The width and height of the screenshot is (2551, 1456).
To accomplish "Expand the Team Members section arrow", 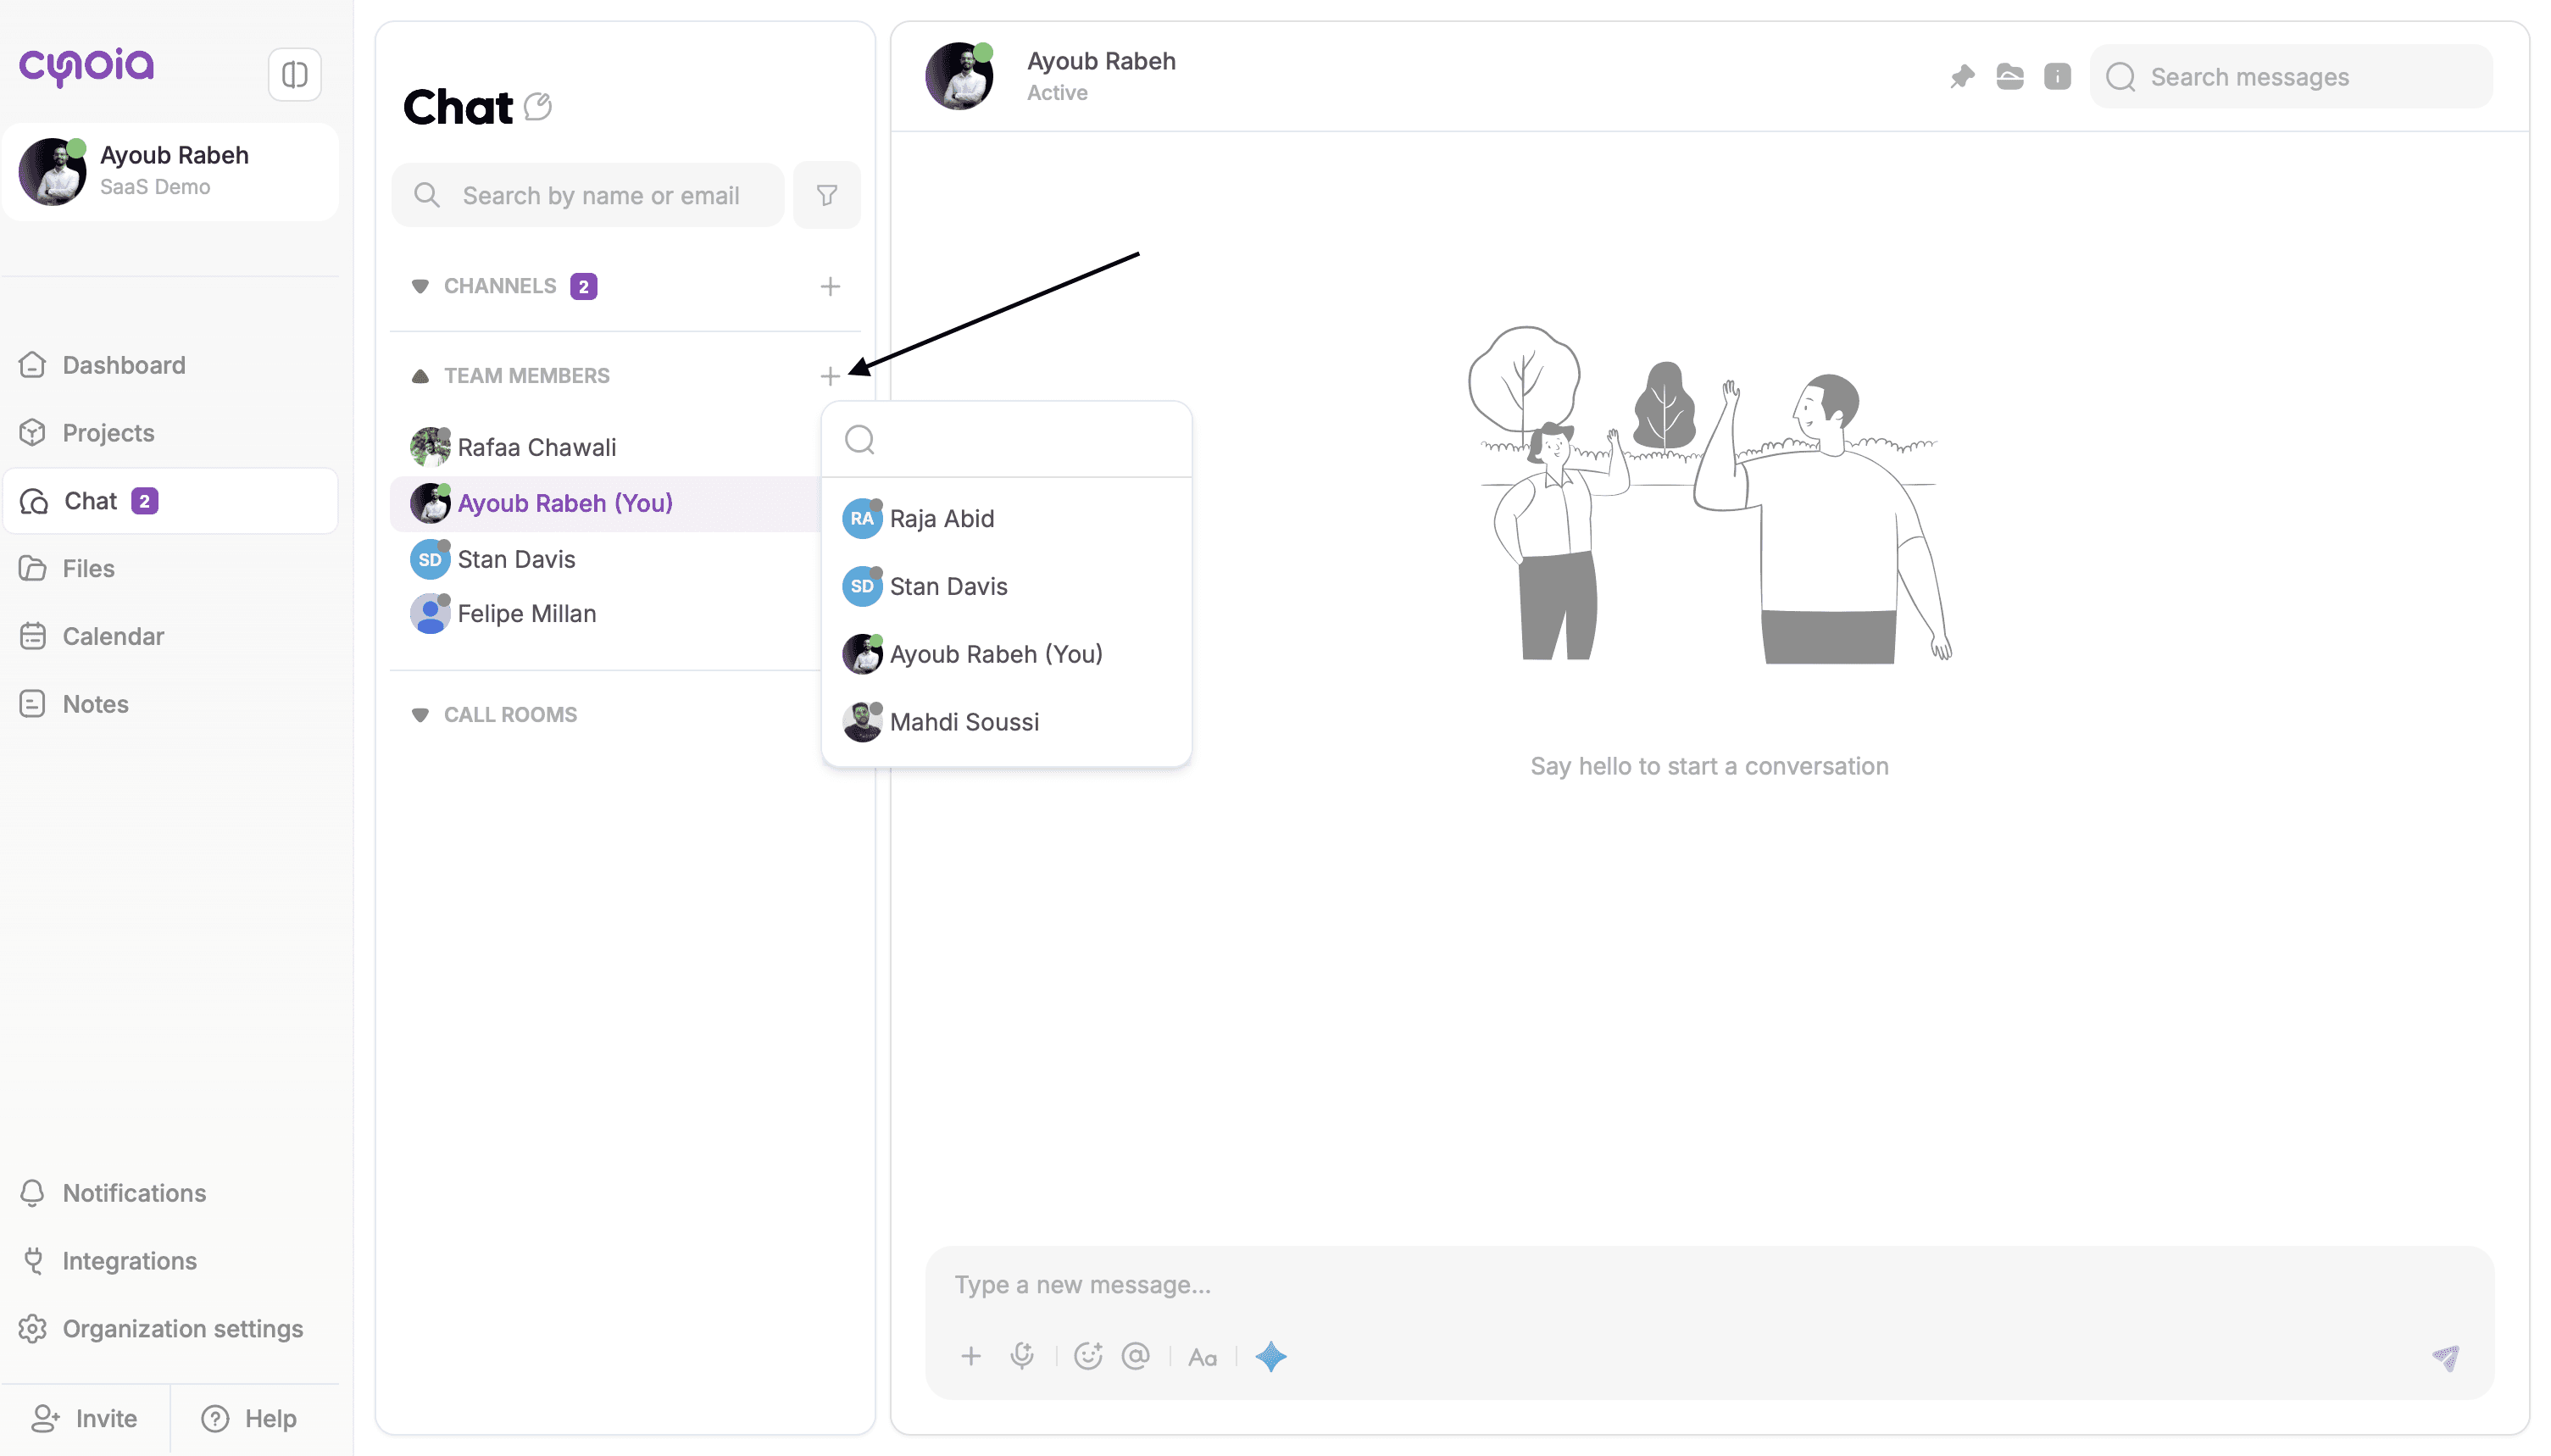I will click(420, 377).
